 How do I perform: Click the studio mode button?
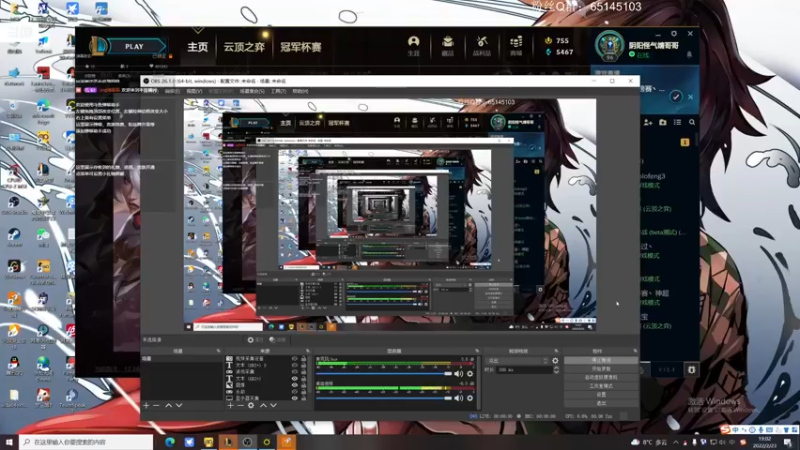[601, 386]
